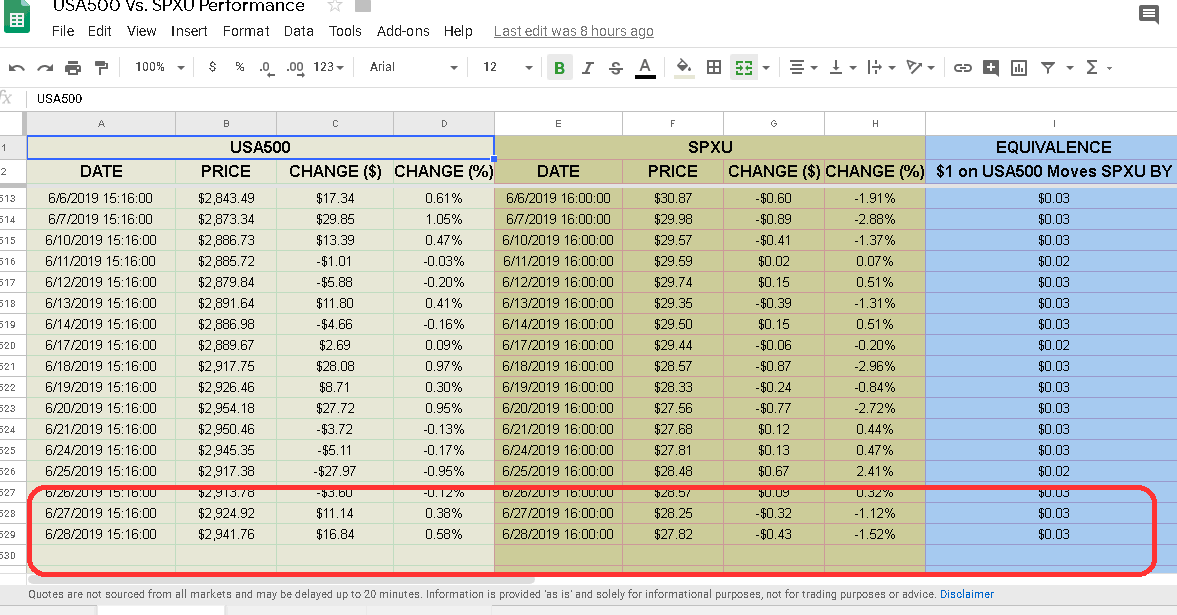Click the Insert link icon
Image resolution: width=1177 pixels, height=615 pixels.
962,68
